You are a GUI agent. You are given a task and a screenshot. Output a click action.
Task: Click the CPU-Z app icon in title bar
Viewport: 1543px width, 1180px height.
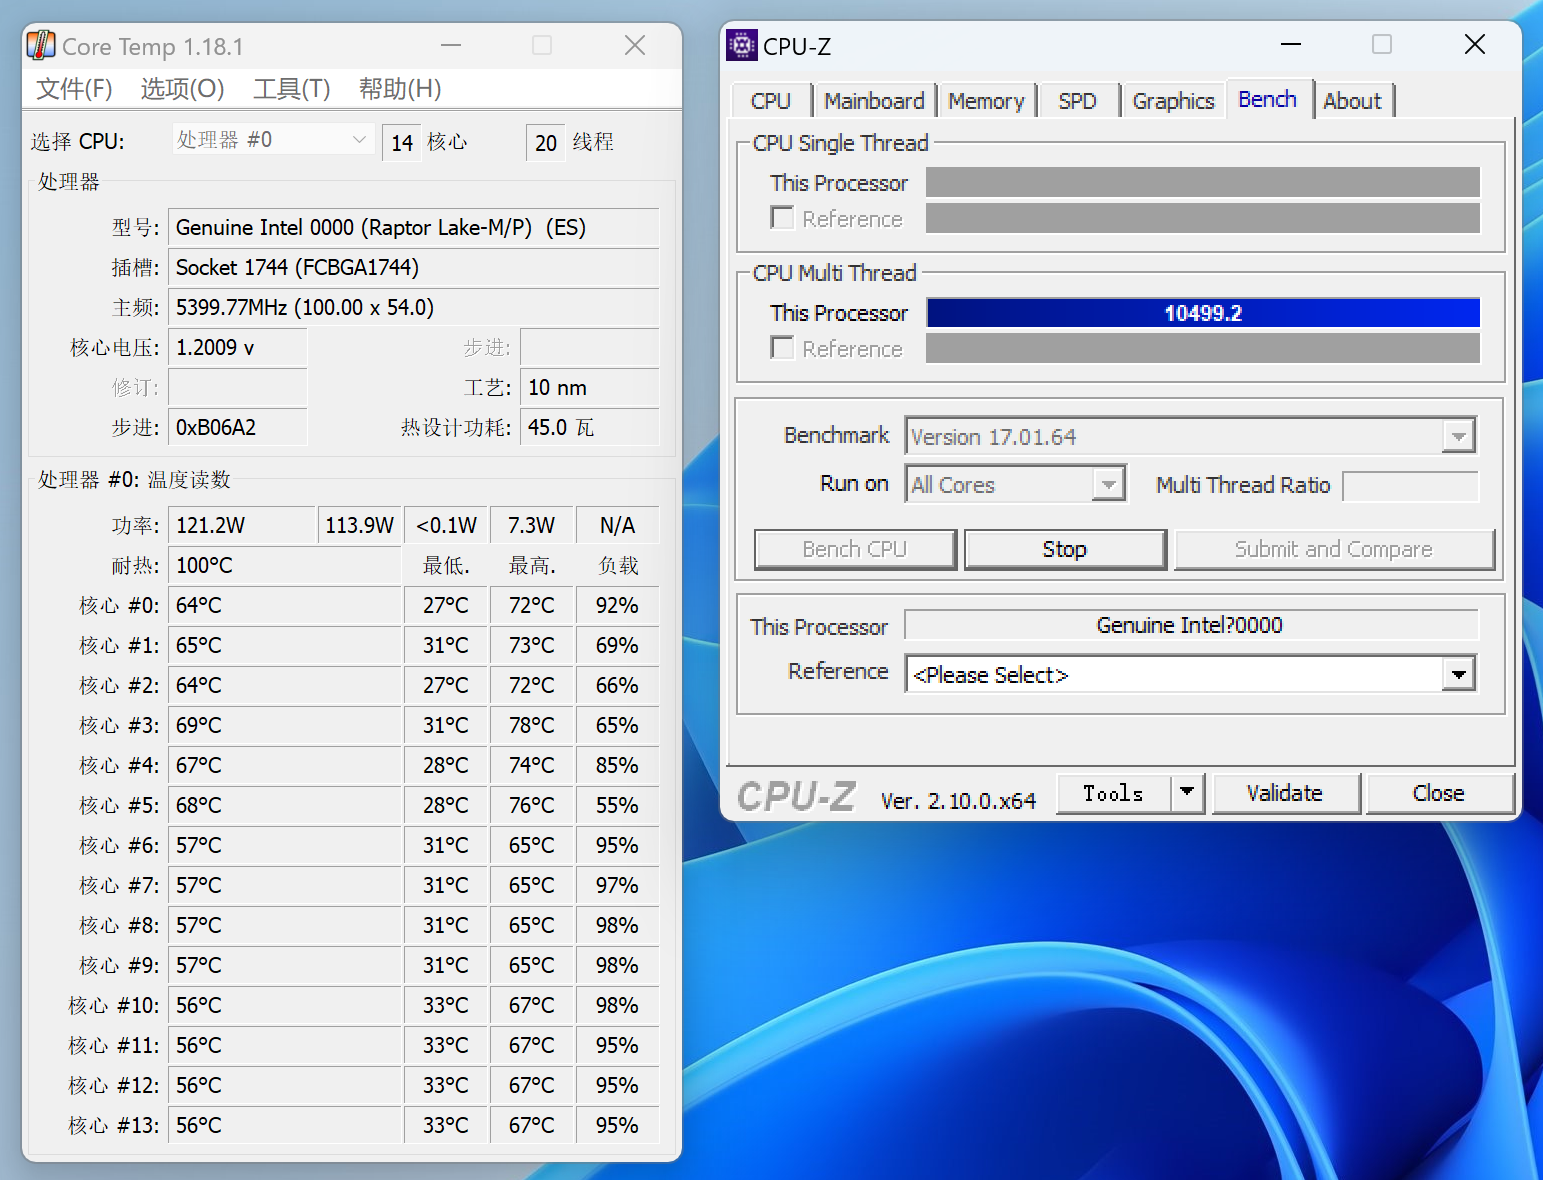click(741, 45)
